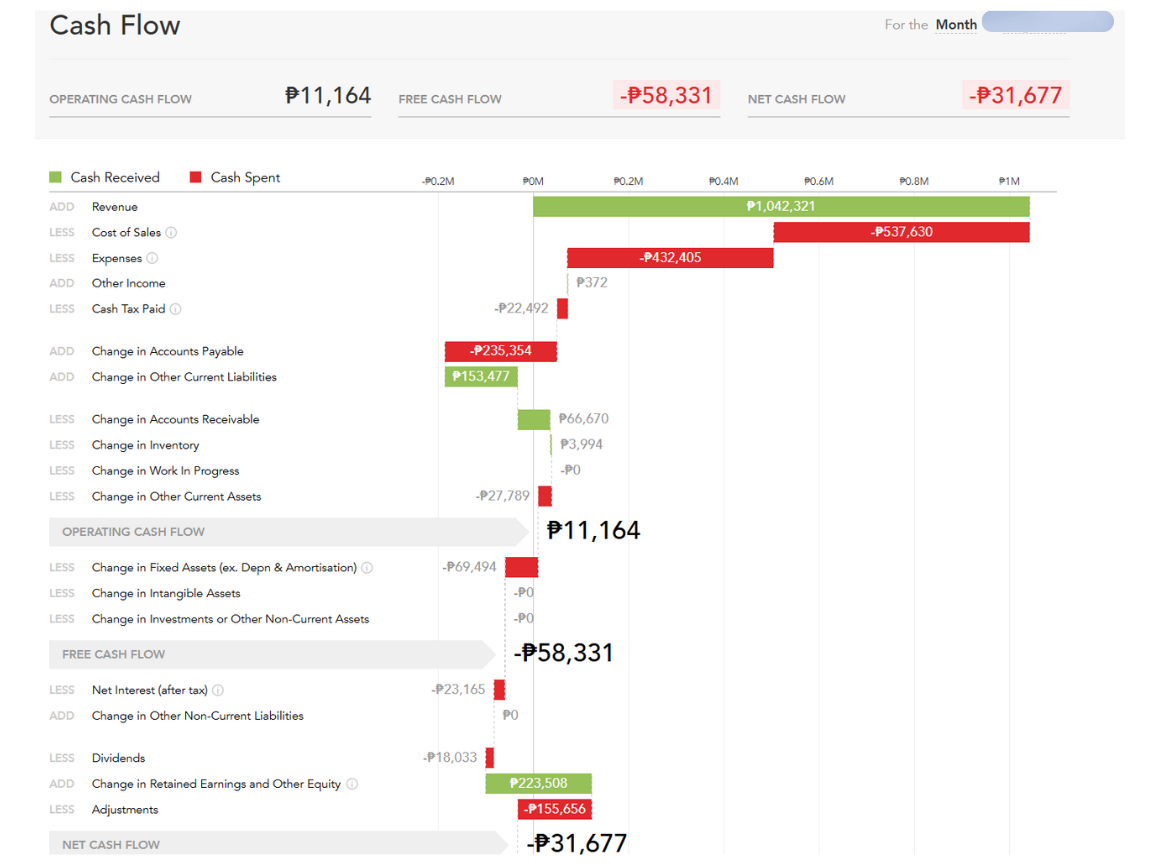1160x865 pixels.
Task: Click Change in Other Current Assets label
Action: click(x=177, y=497)
